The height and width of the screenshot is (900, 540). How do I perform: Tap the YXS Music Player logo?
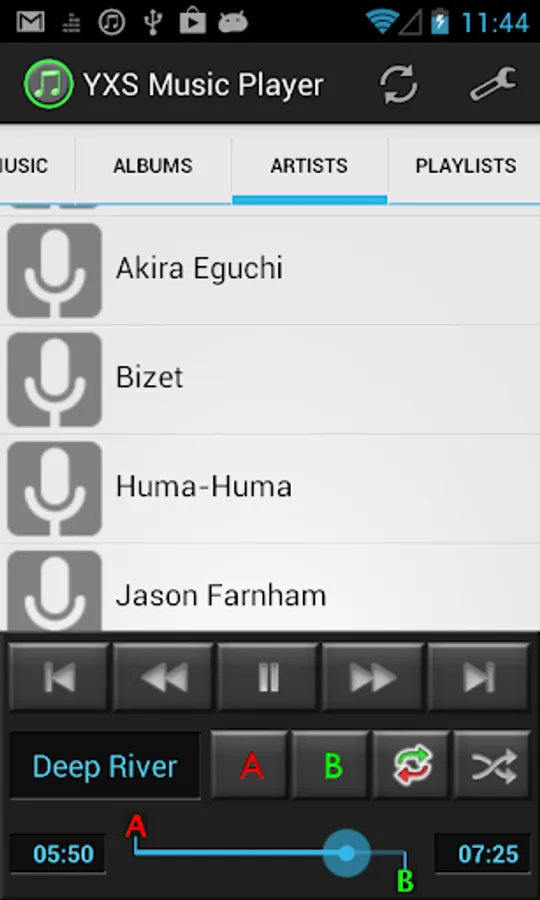tap(49, 84)
